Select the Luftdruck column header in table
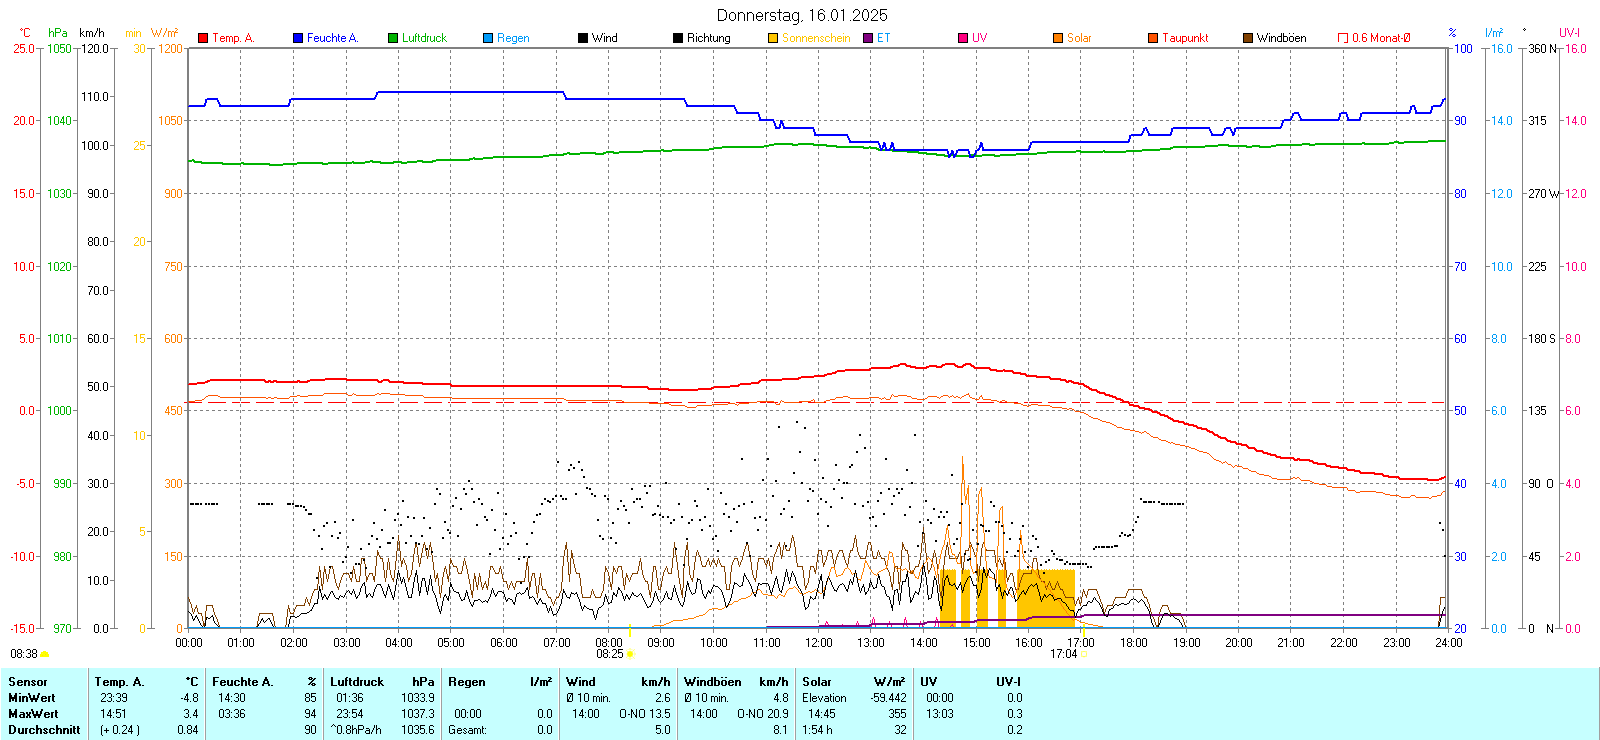 click(357, 682)
